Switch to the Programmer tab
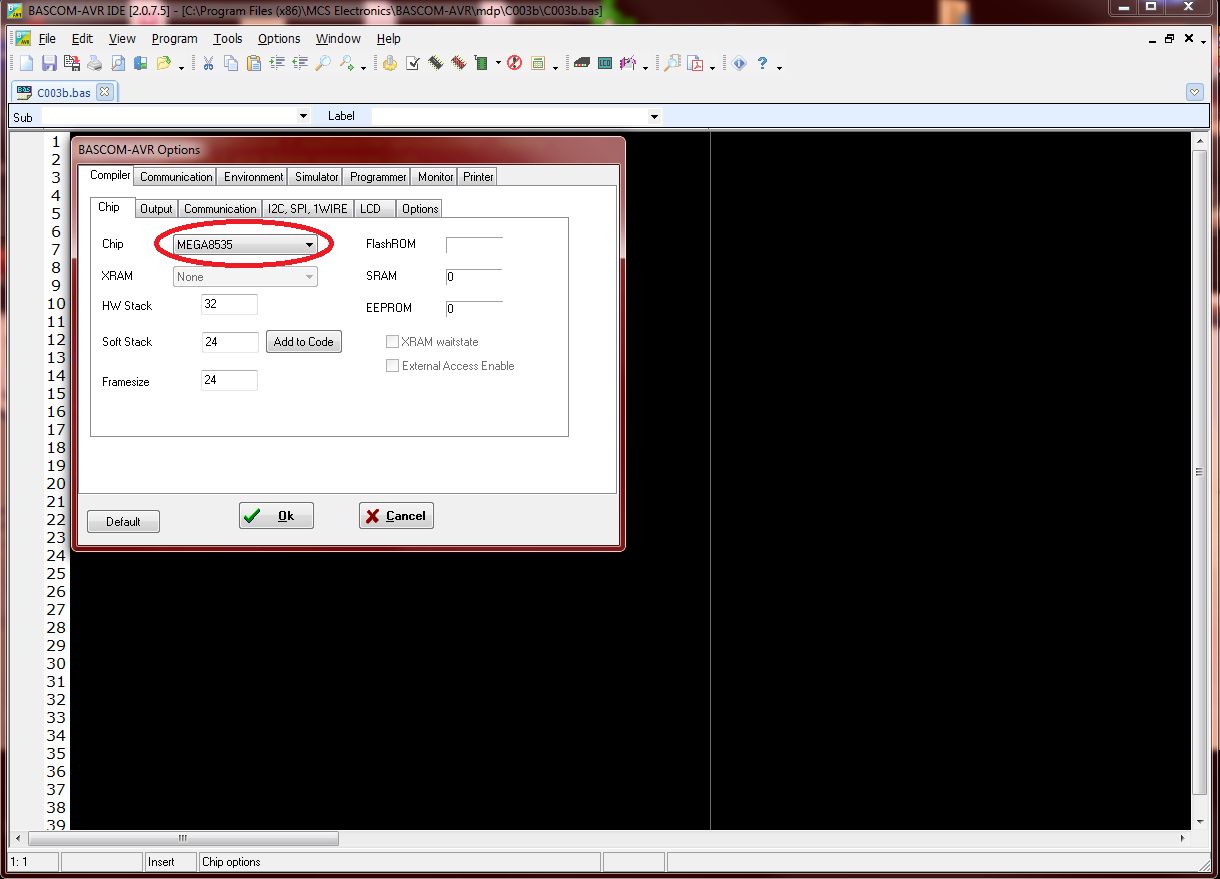1220x879 pixels. coord(378,177)
